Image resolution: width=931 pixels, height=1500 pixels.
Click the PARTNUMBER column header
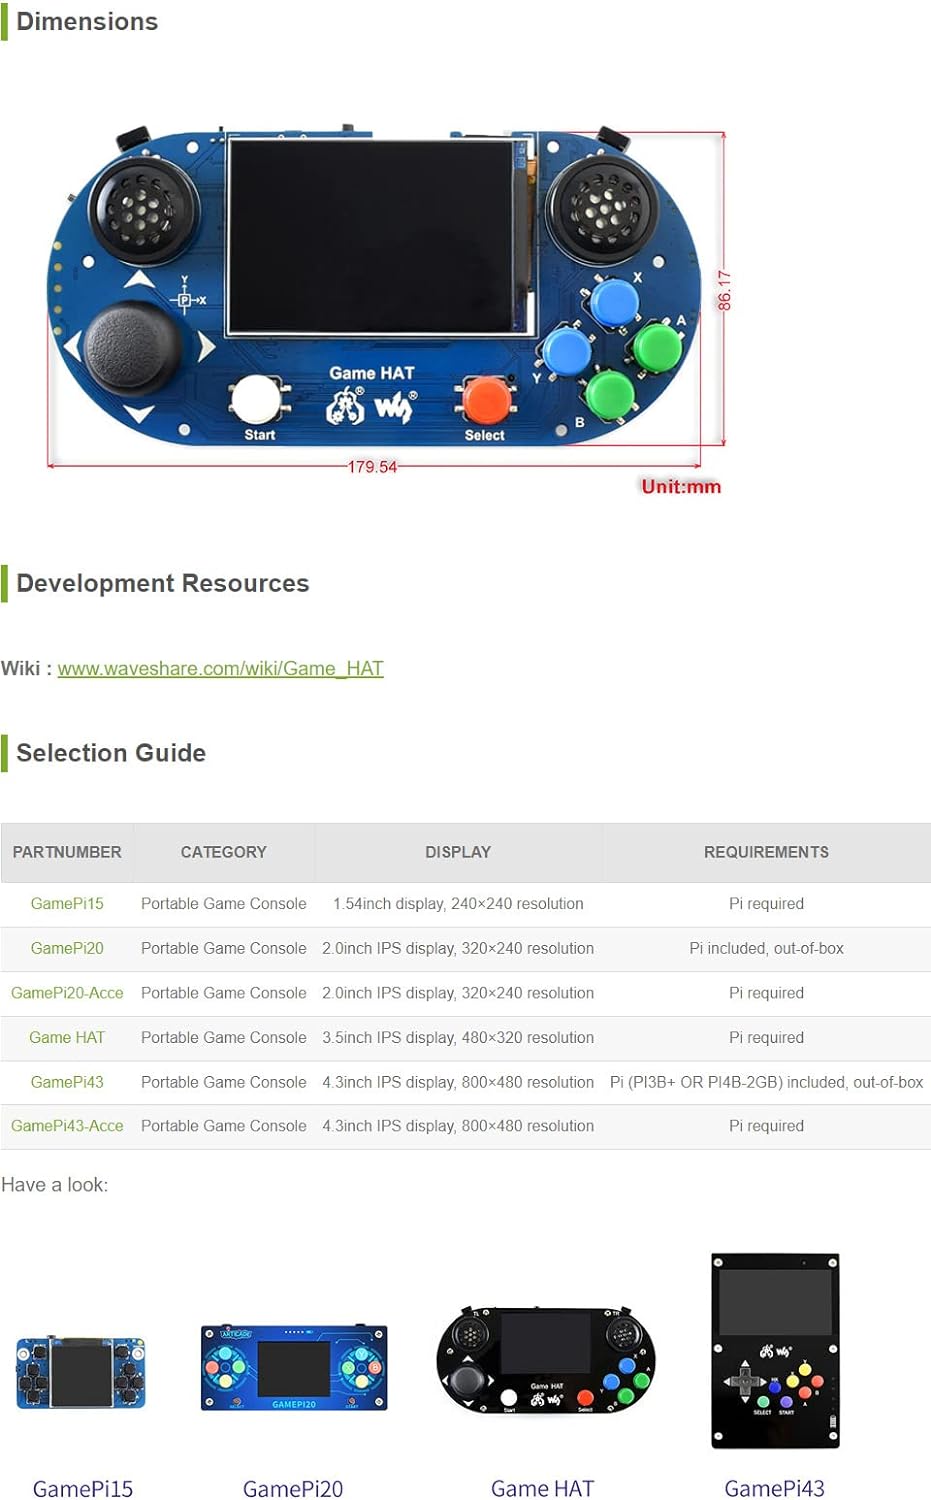click(67, 853)
